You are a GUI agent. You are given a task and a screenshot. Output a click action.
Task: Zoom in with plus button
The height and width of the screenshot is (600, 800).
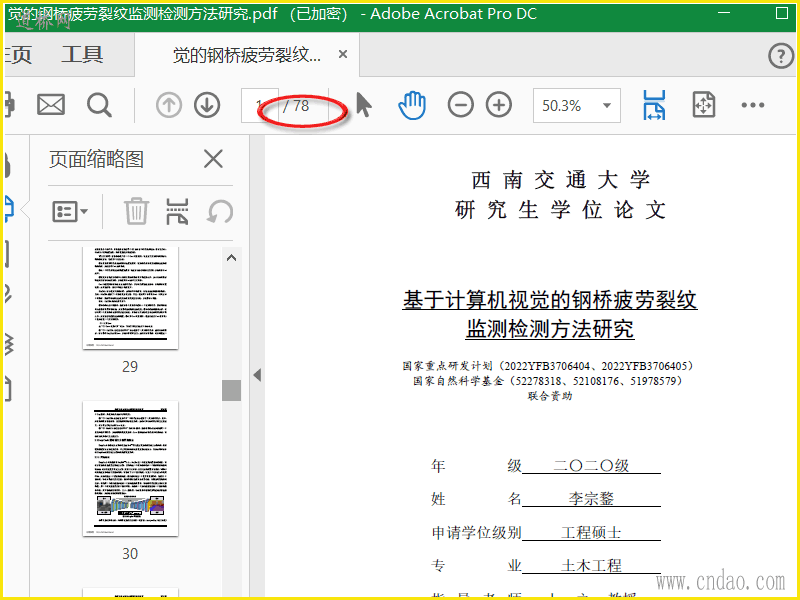[498, 105]
